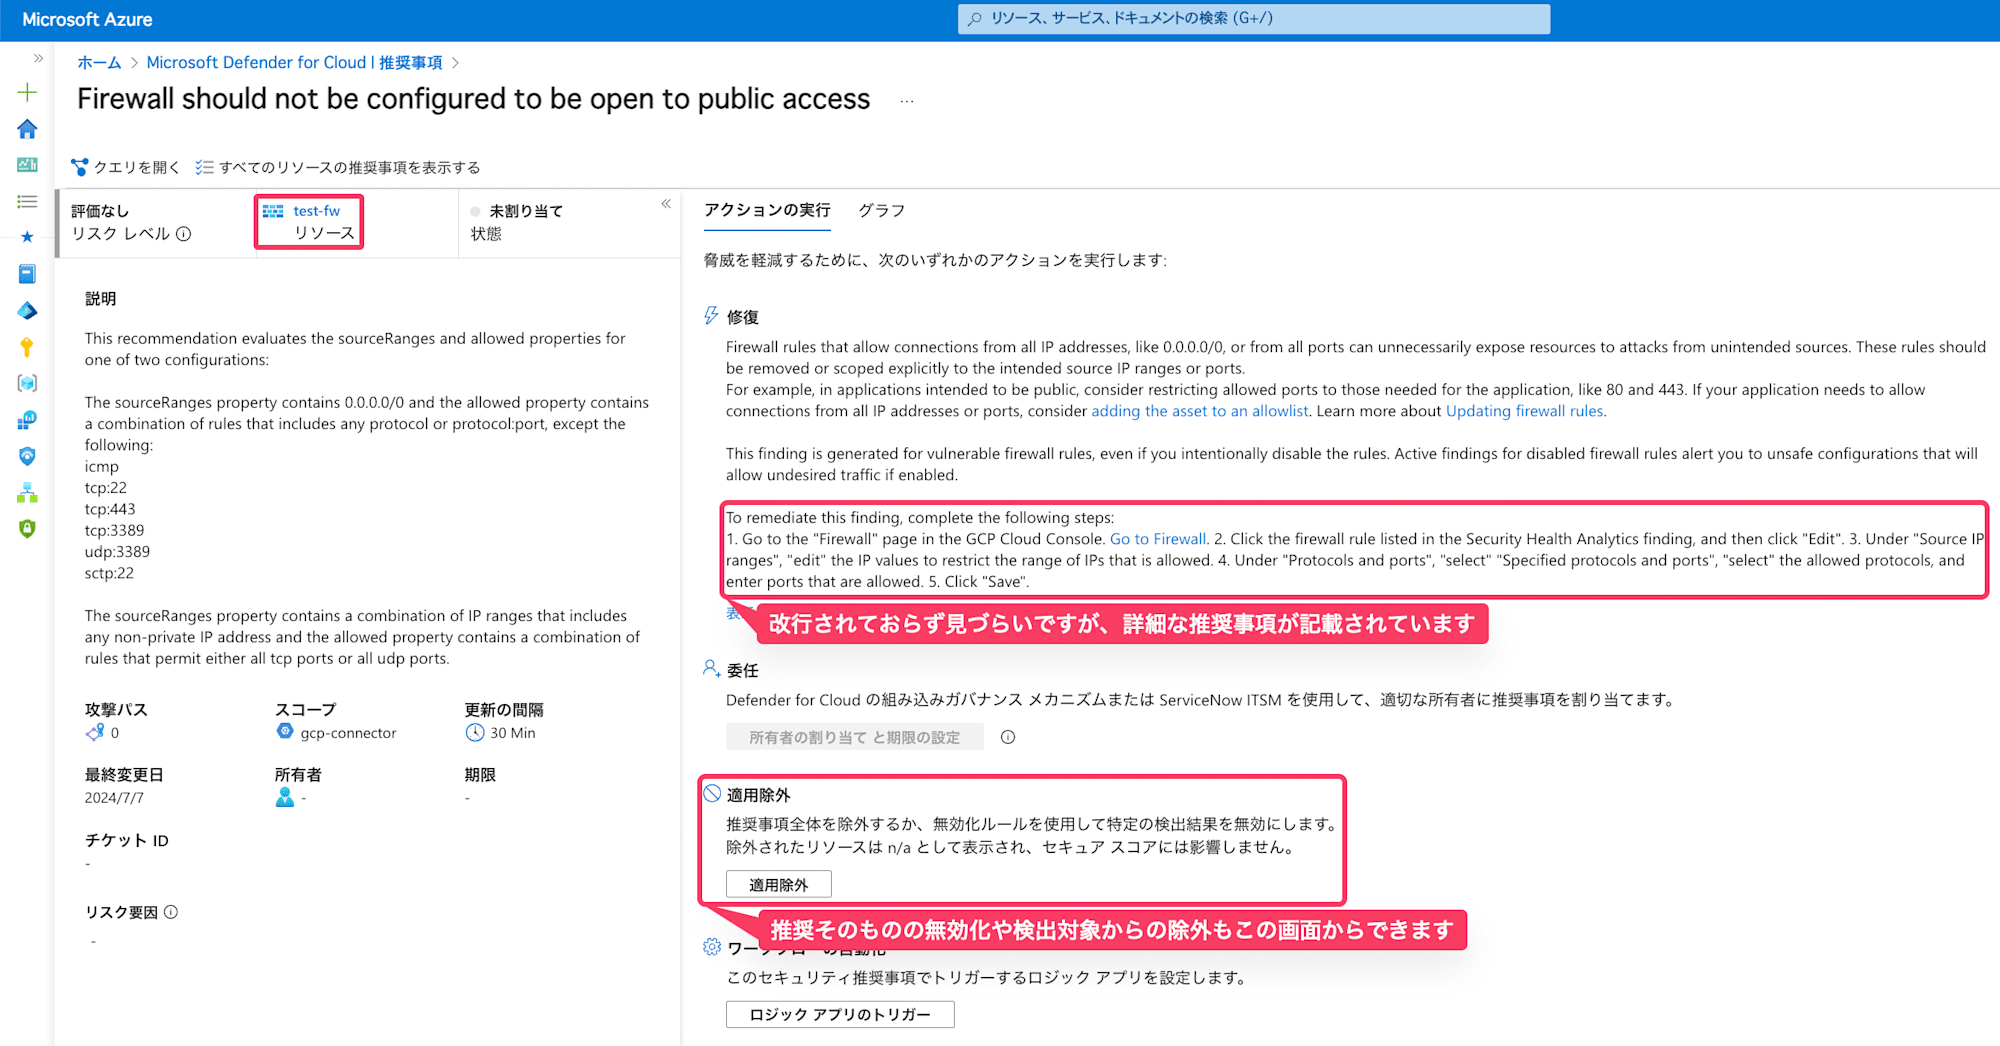Viewport: 2000px width, 1046px height.
Task: Click the 未割り当て status text
Action: tap(526, 211)
